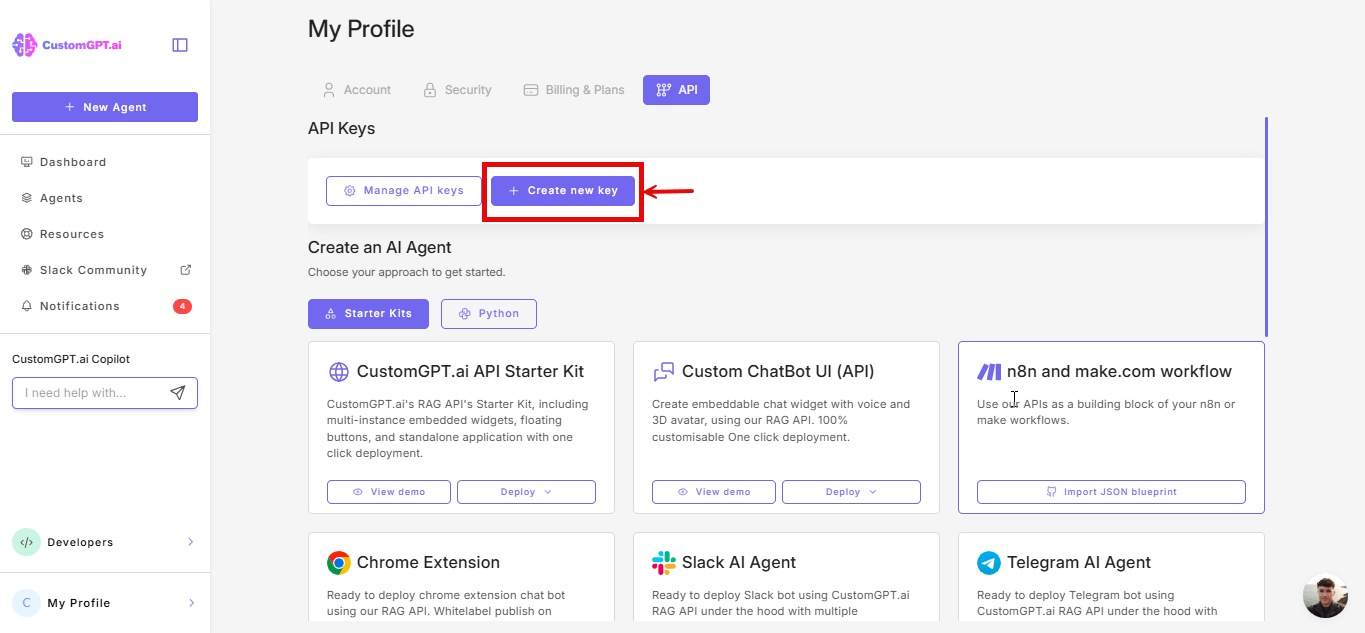Viewport: 1365px width, 633px height.
Task: Click the external link icon beside Slack Community
Action: click(185, 270)
